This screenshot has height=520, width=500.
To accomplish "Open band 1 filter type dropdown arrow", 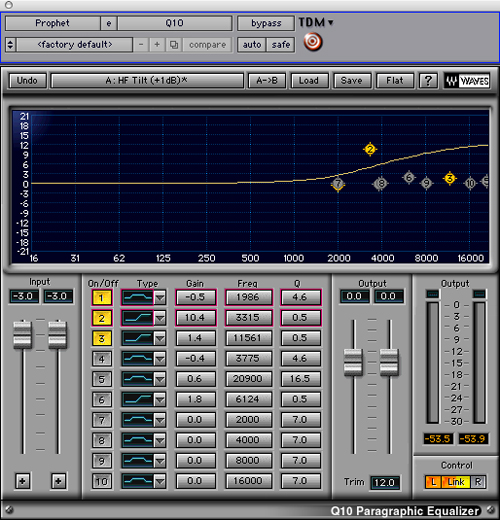I will click(160, 298).
